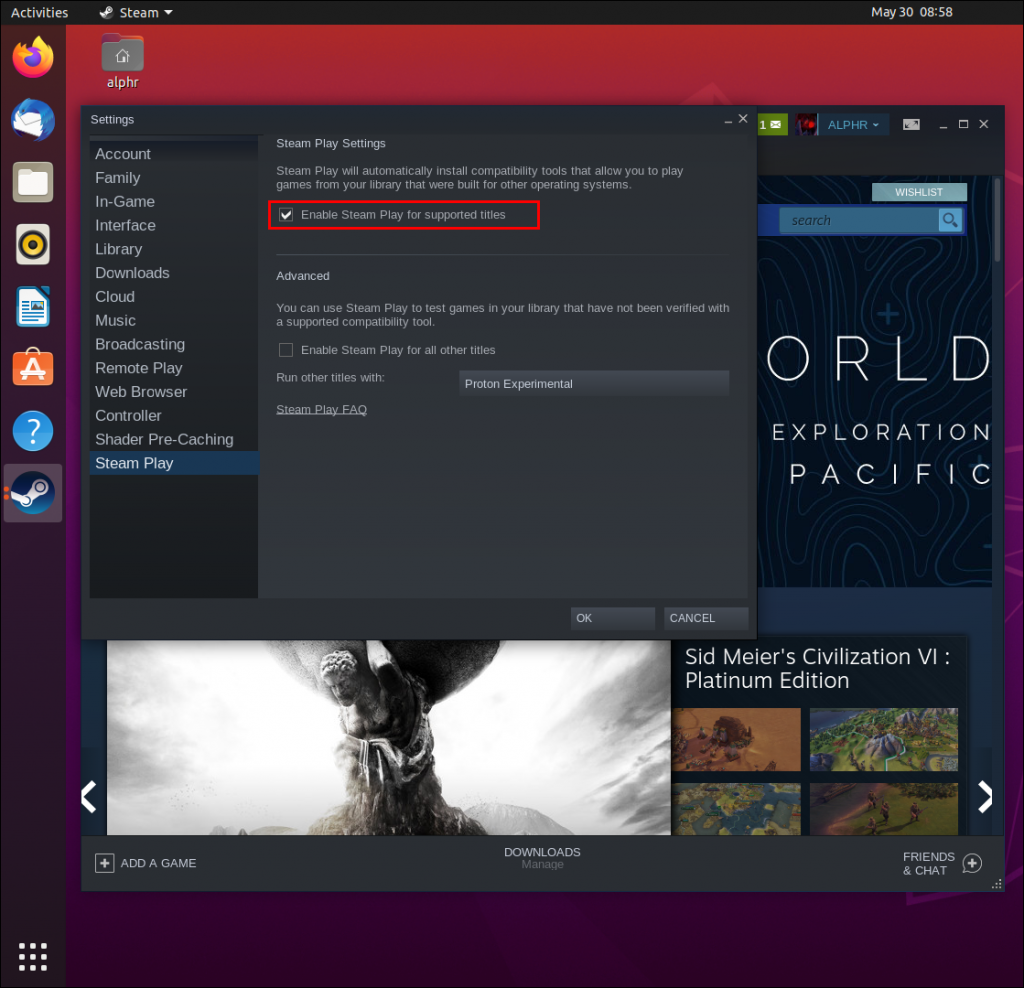Open the Steam Play FAQ link

(321, 409)
